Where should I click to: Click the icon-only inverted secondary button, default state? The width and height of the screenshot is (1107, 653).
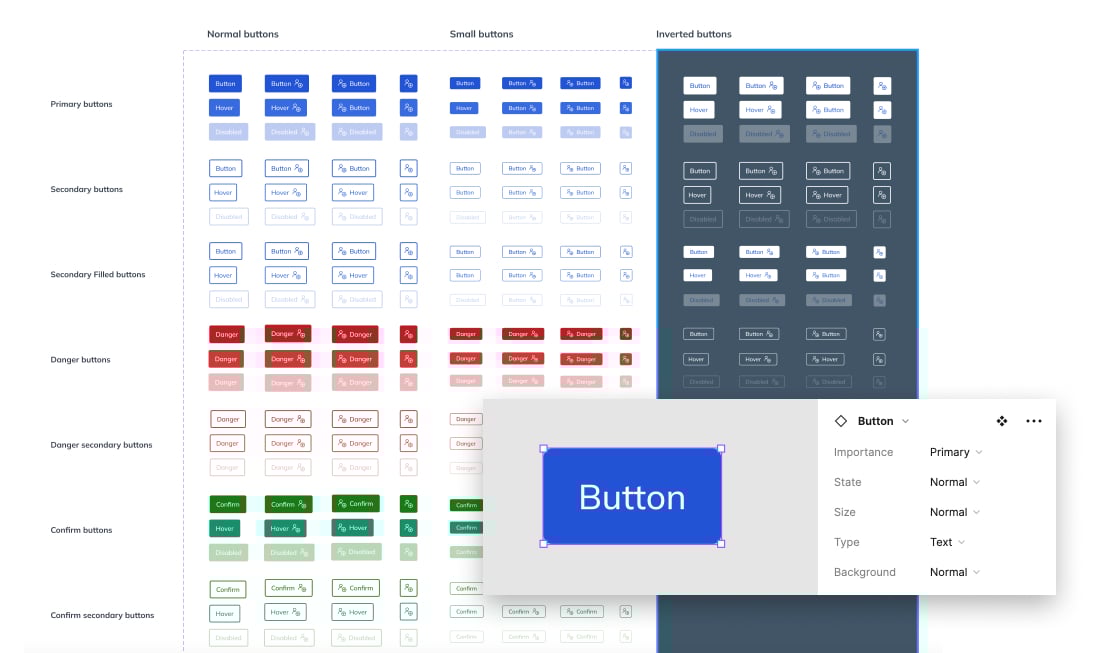[x=882, y=170]
